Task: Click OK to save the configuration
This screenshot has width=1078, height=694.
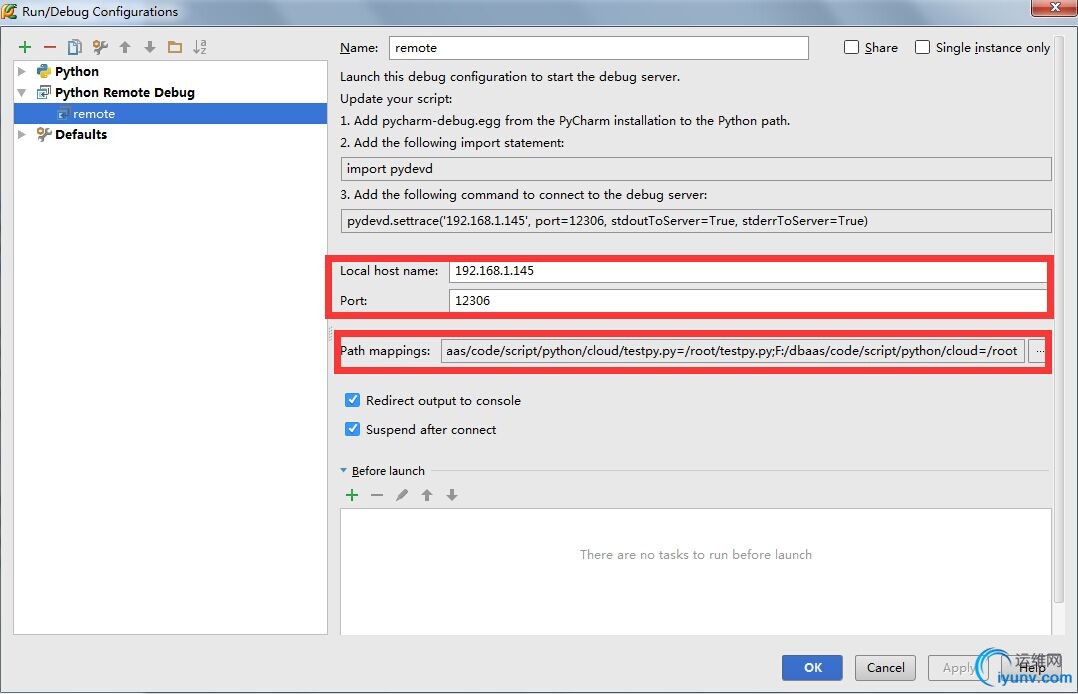Action: 812,667
